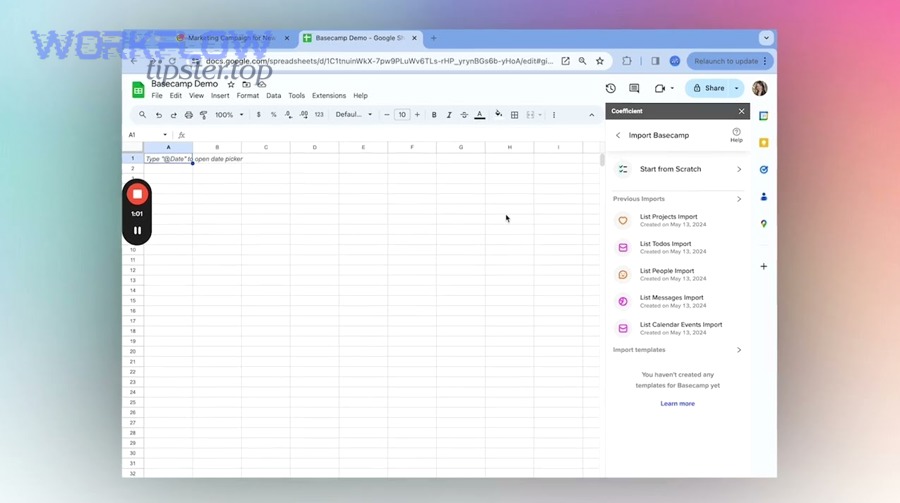Click the search menus magnifier icon

tap(142, 115)
